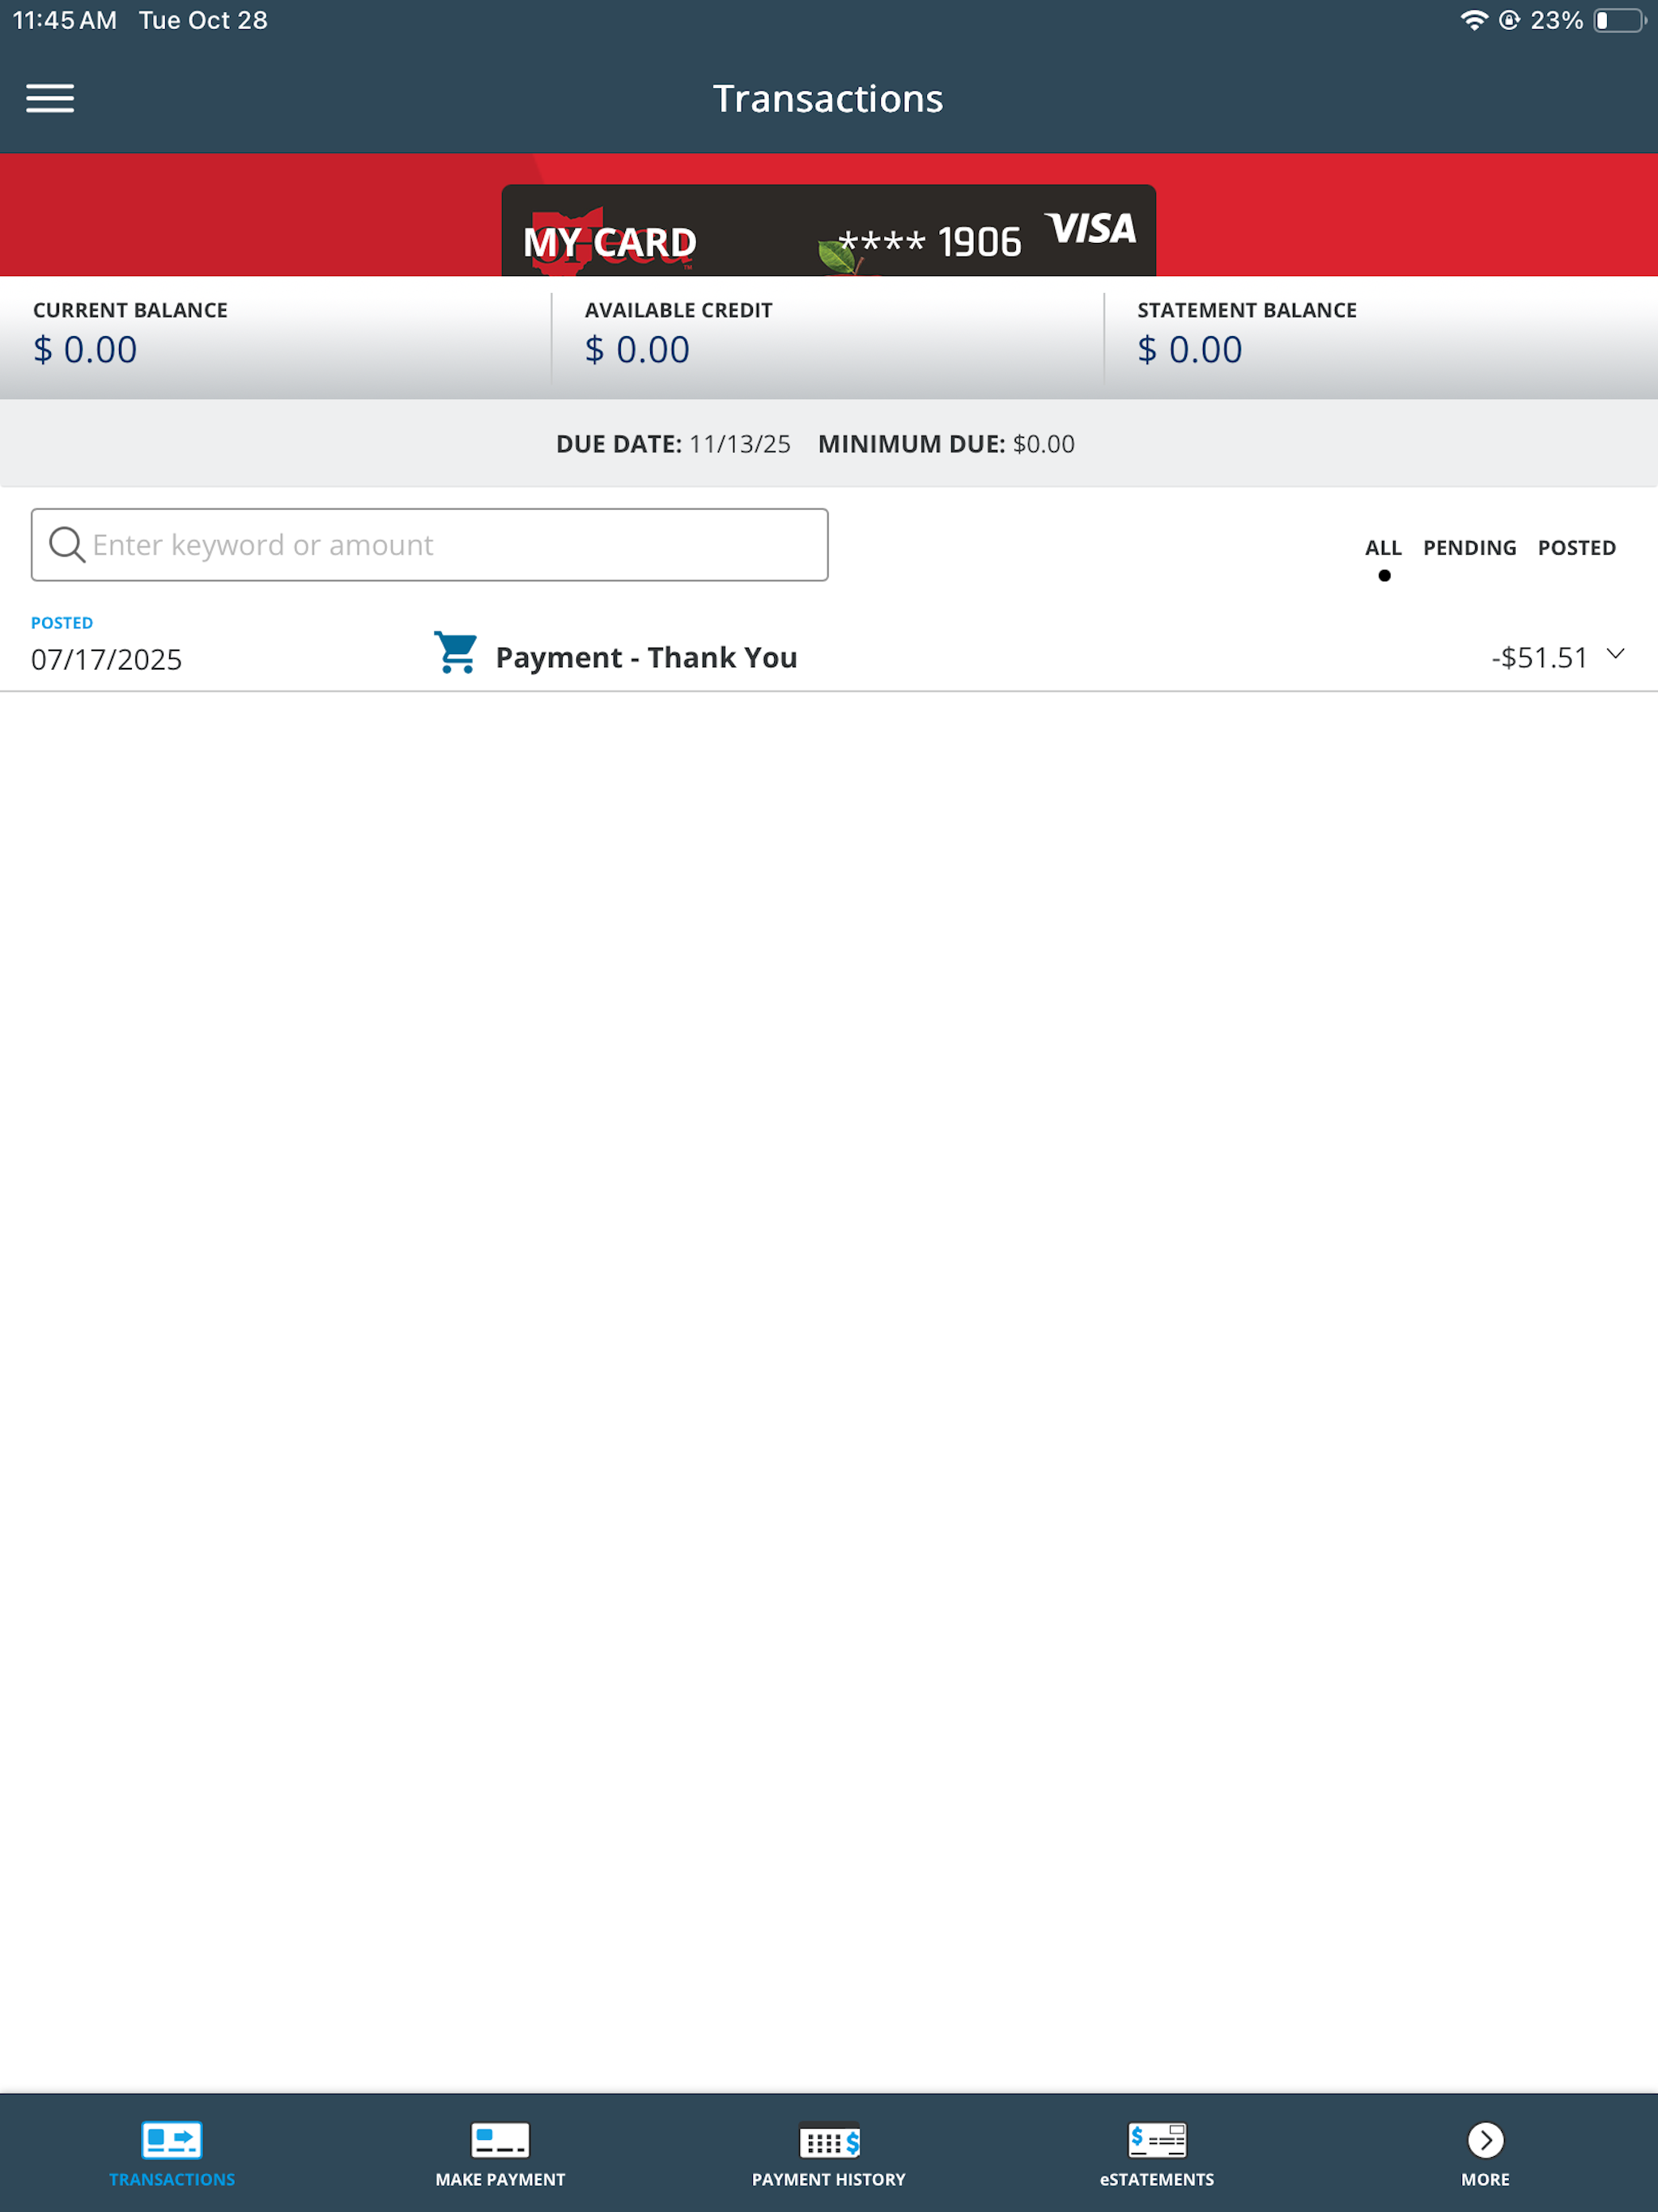
Task: Tap the MINIMUM DUE $0.00 text
Action: point(946,444)
